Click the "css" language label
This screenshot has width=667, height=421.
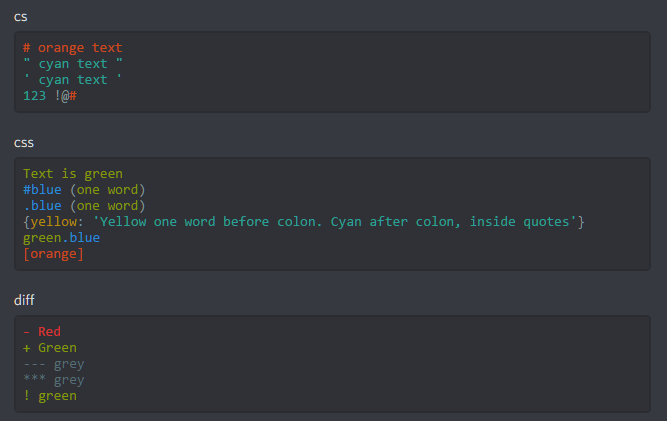point(24,142)
